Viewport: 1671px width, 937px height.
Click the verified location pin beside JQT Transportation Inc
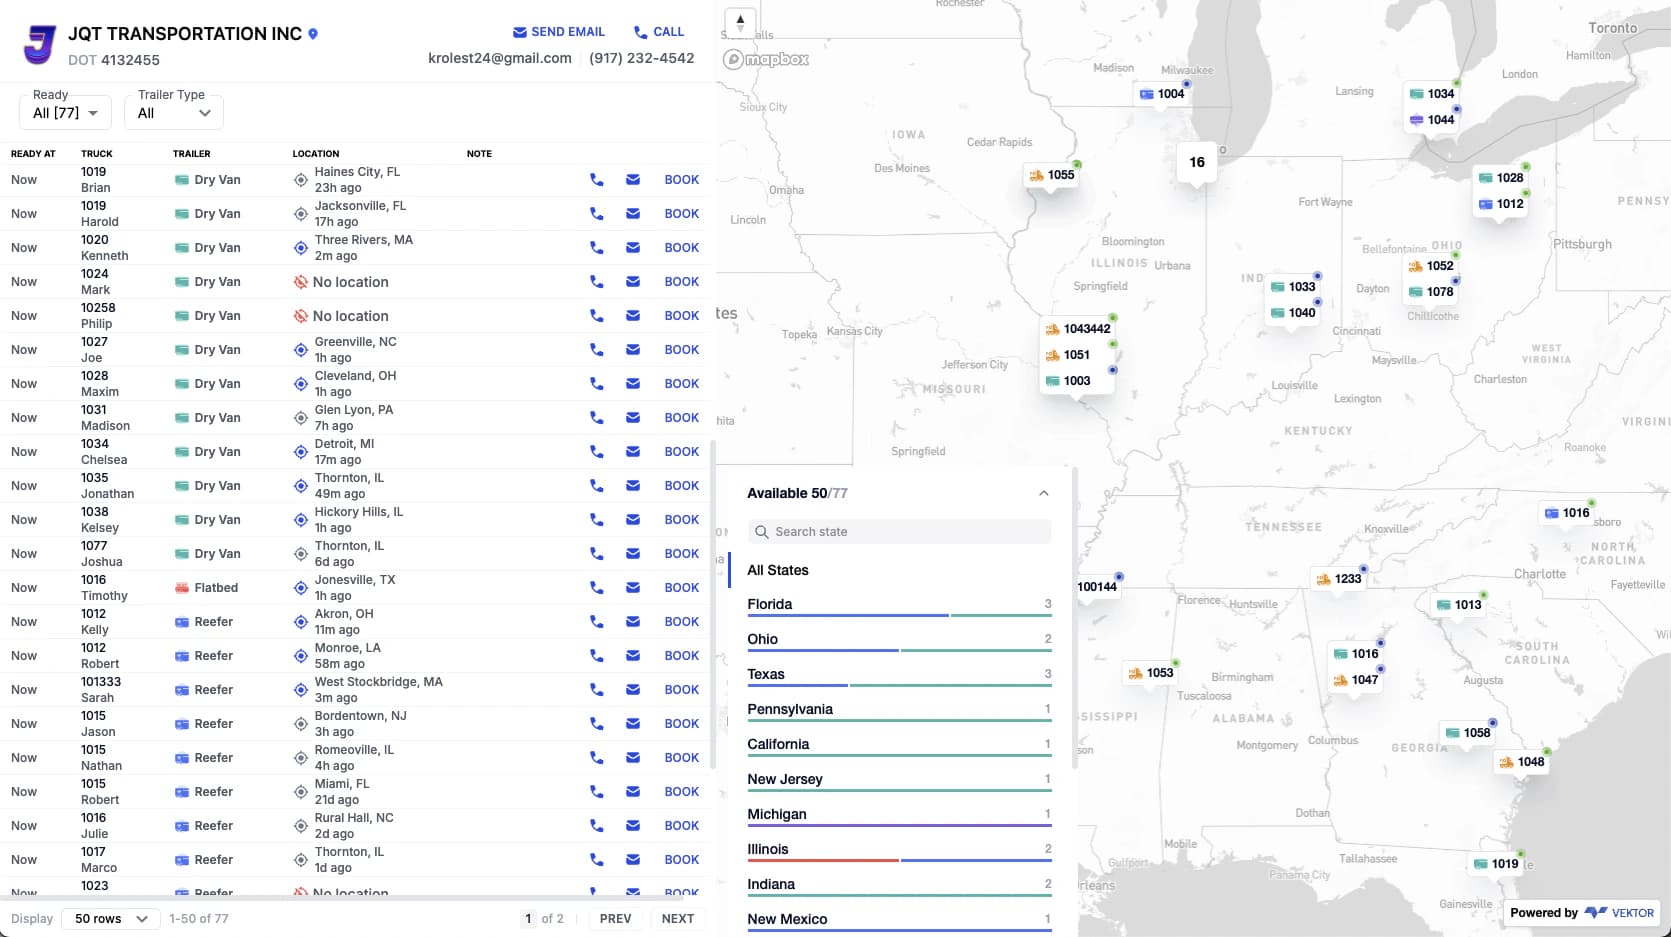(313, 34)
